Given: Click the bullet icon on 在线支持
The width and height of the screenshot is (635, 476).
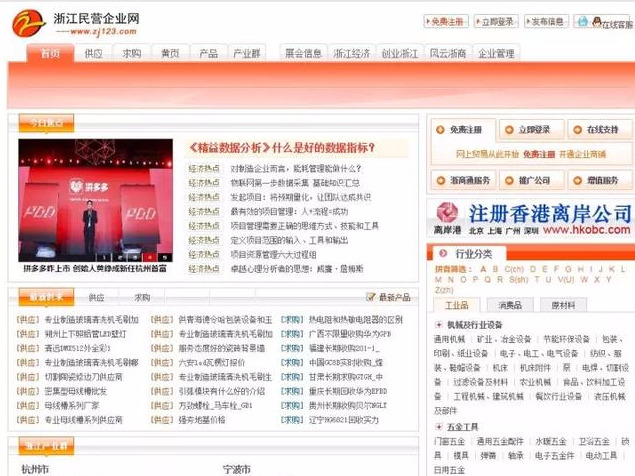Looking at the screenshot, I should [x=577, y=130].
